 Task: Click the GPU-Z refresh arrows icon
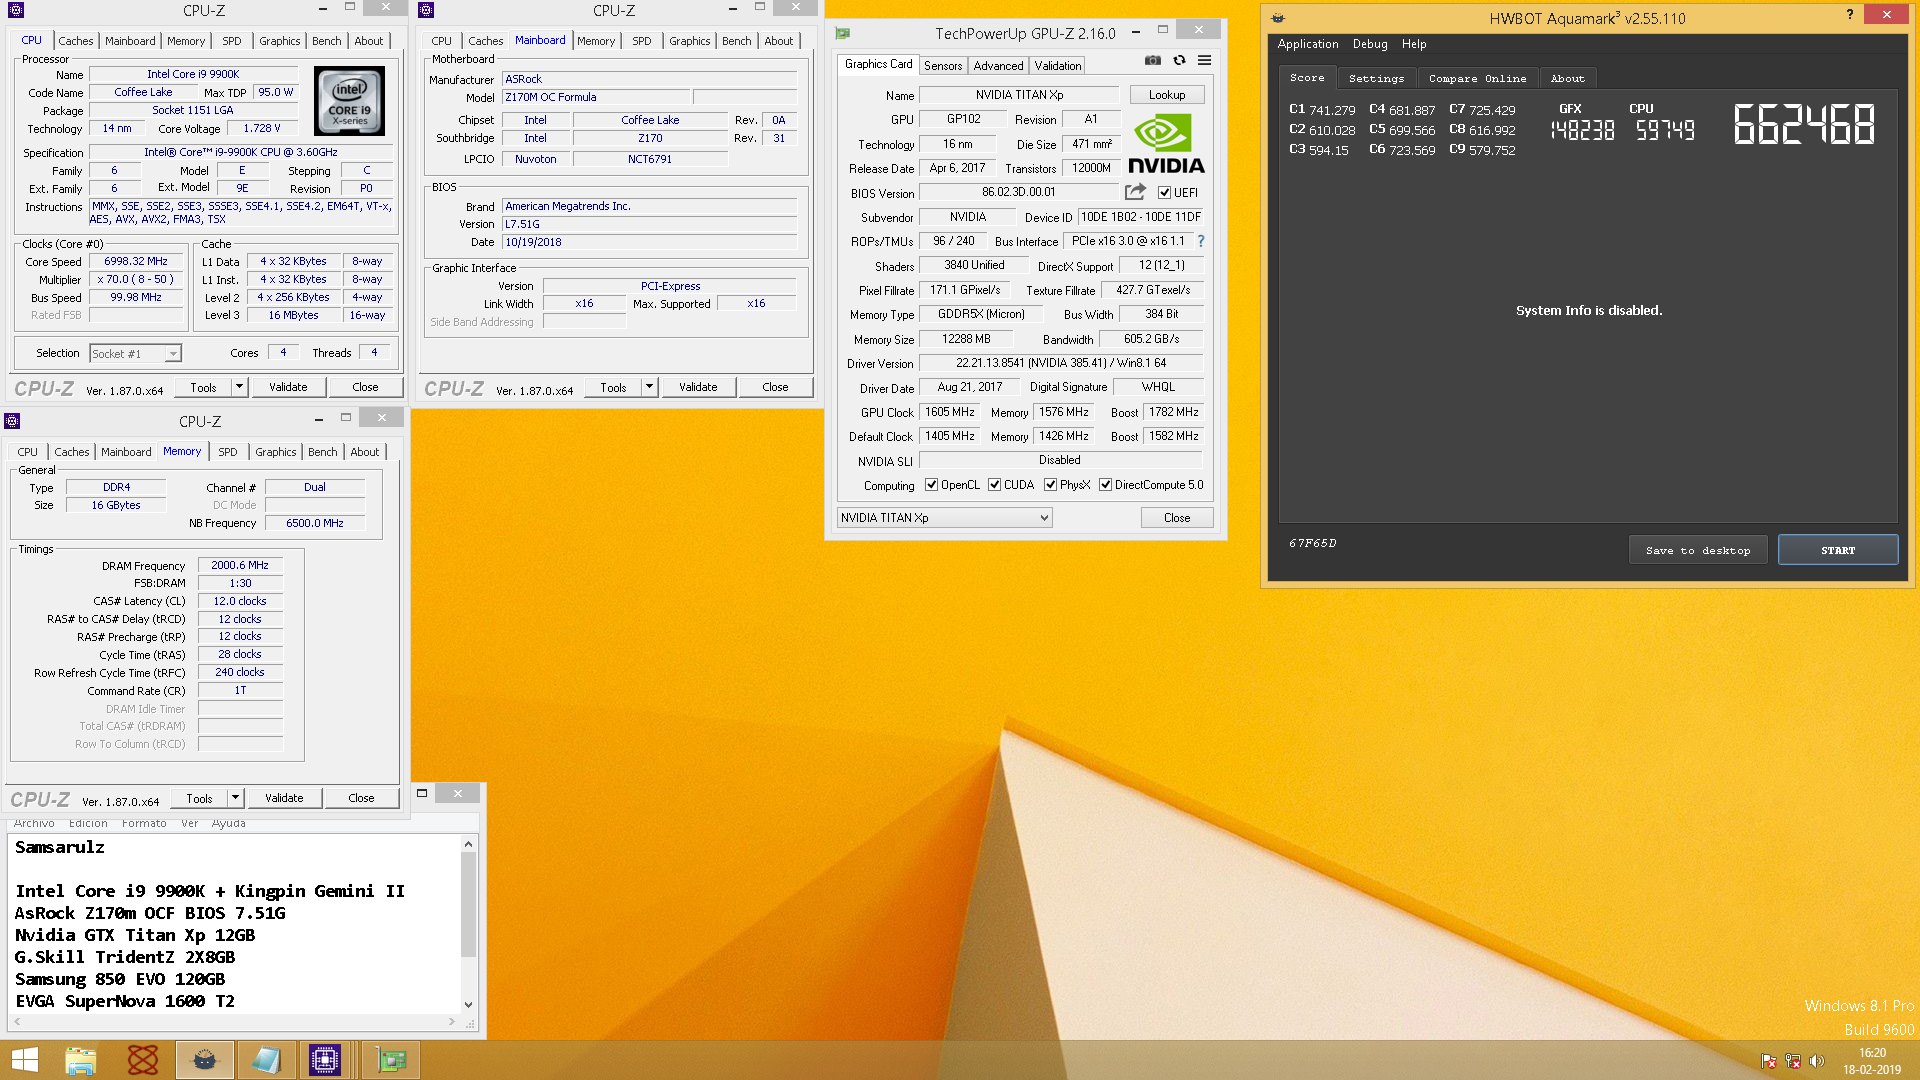(x=1179, y=60)
